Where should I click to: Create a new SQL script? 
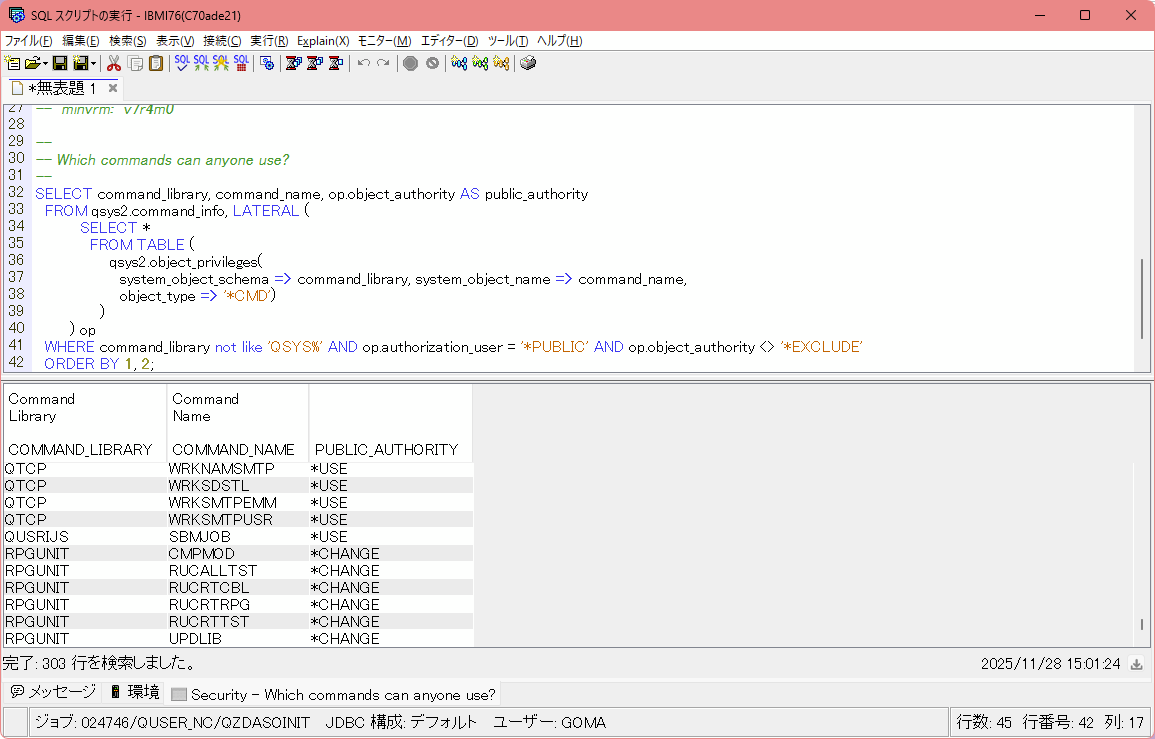tap(13, 63)
